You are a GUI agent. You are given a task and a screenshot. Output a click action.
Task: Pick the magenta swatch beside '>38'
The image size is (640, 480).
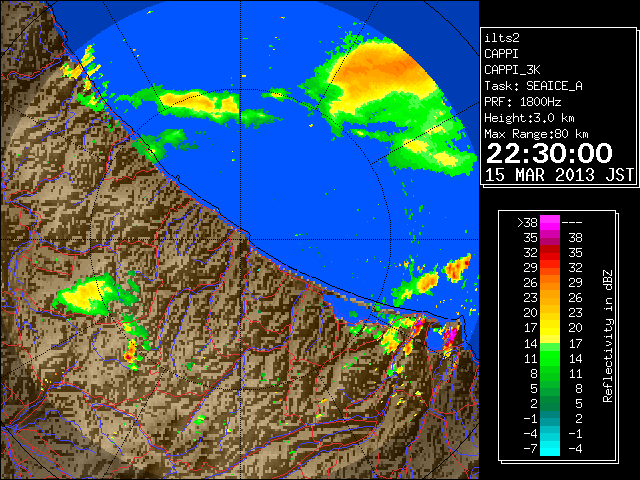tap(550, 222)
